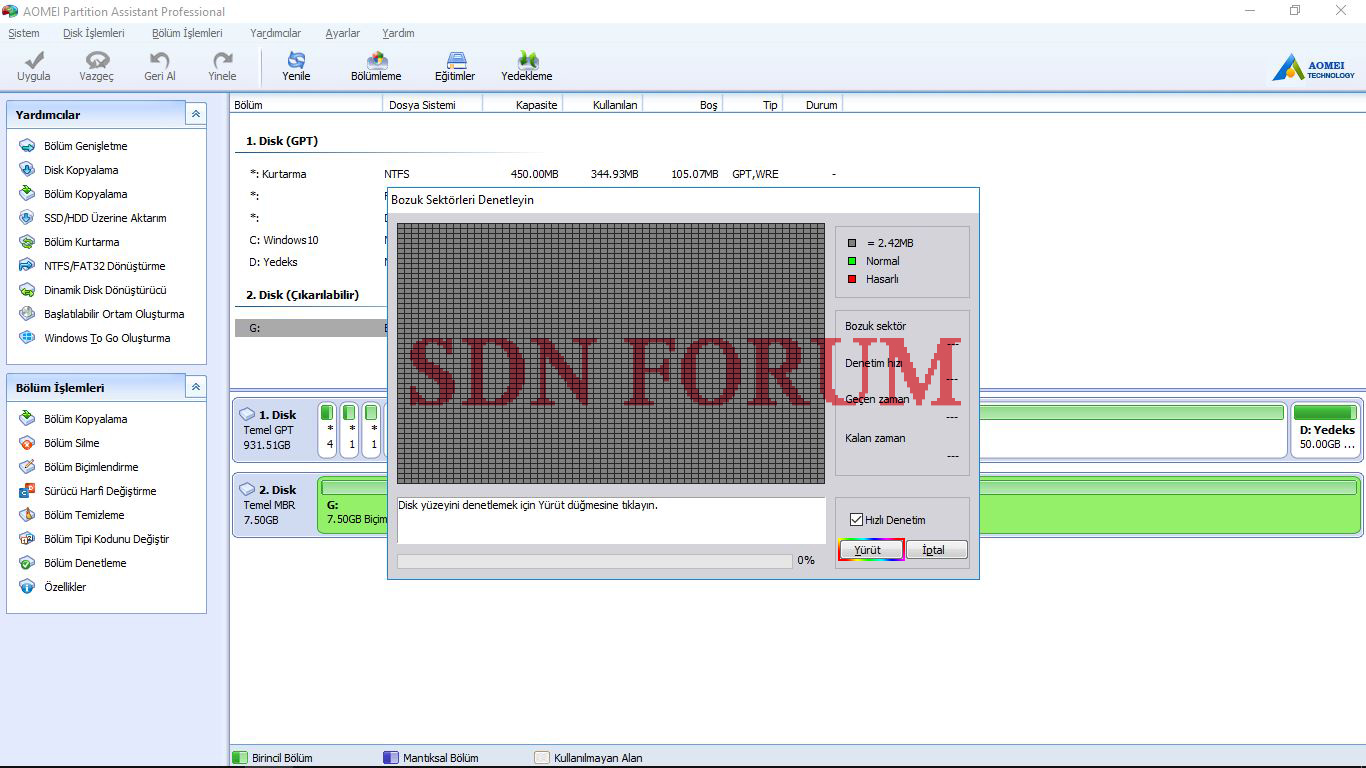
Task: Click the Yenile refresh toolbar icon
Action: [296, 62]
